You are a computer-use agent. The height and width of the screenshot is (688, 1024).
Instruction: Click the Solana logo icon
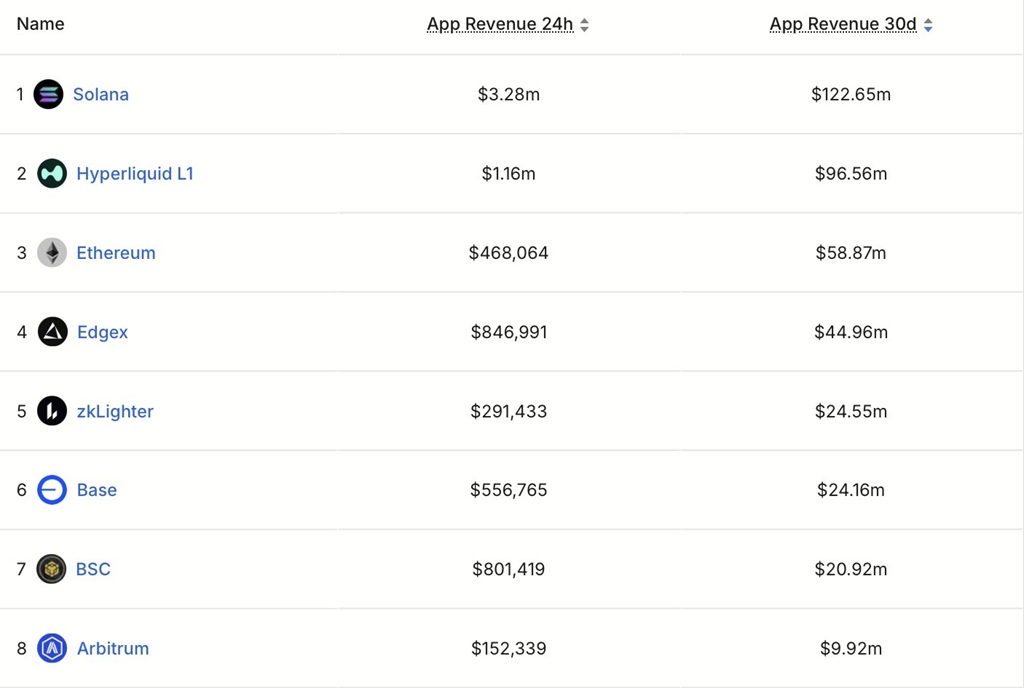pyautogui.click(x=48, y=94)
